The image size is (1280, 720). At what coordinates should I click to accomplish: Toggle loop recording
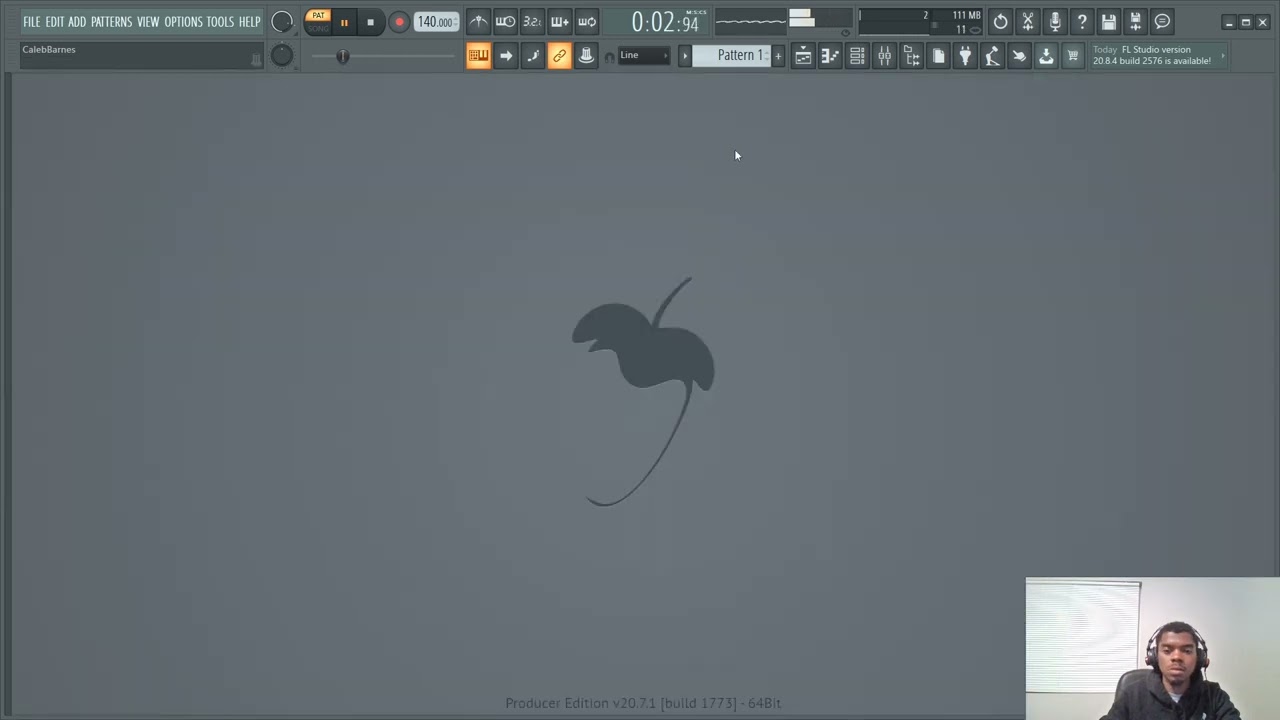tap(586, 22)
